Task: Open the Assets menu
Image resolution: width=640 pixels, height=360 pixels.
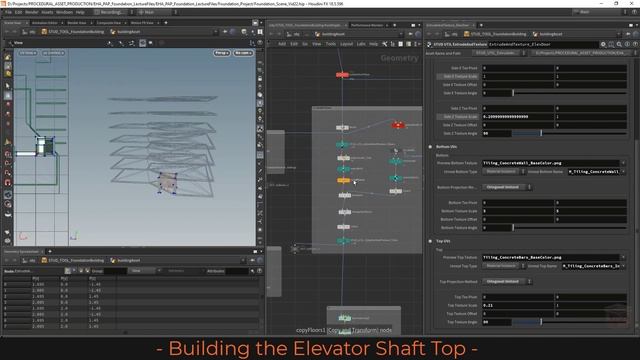Action: (x=47, y=12)
